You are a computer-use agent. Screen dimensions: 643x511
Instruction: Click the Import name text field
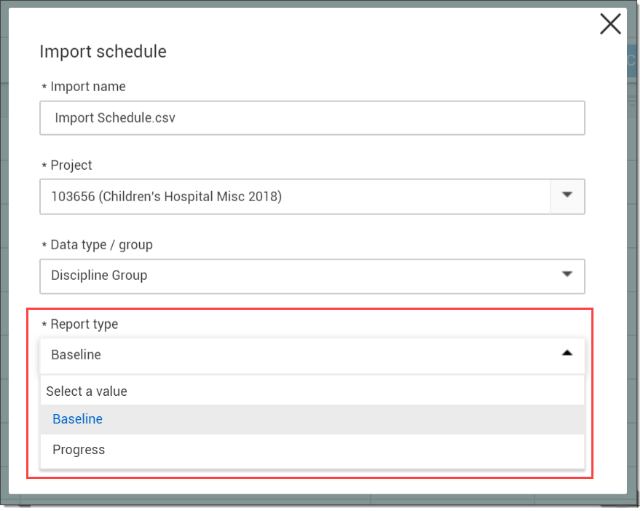pos(311,118)
